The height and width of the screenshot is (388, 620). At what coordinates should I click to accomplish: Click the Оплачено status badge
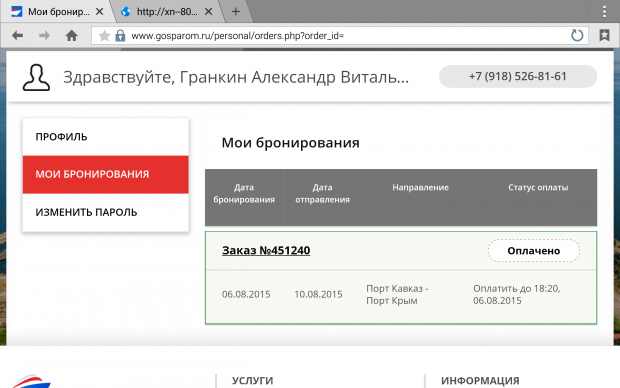[534, 251]
